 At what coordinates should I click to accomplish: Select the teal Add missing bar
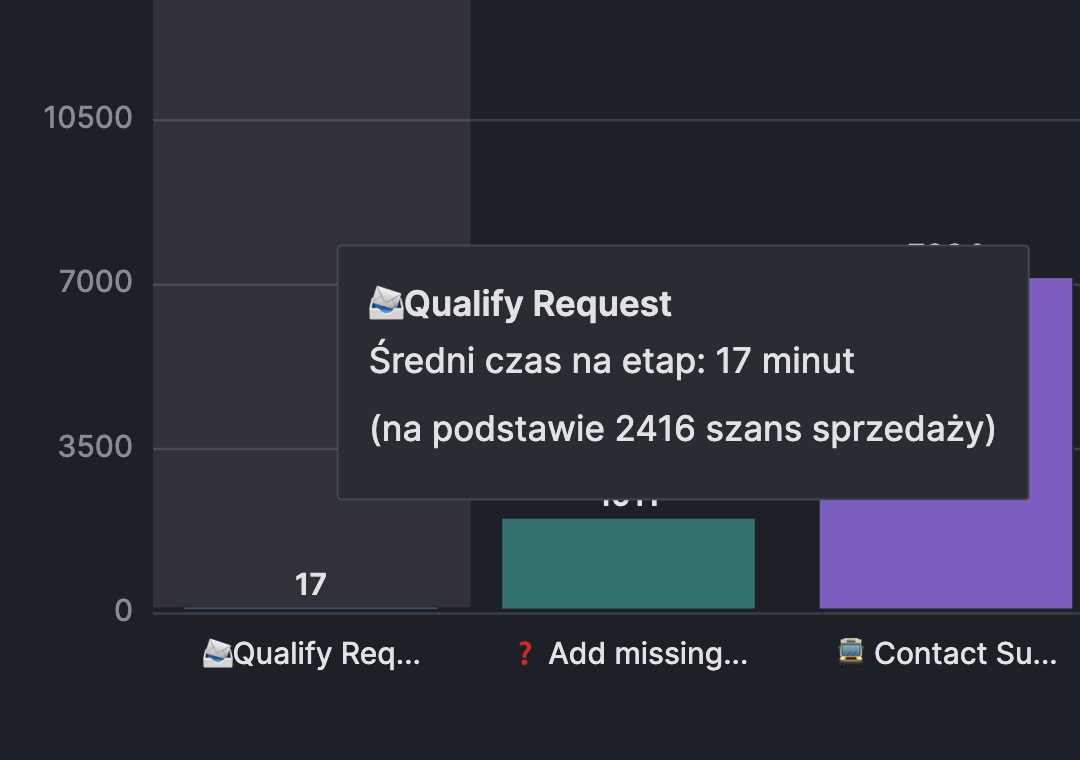point(628,563)
